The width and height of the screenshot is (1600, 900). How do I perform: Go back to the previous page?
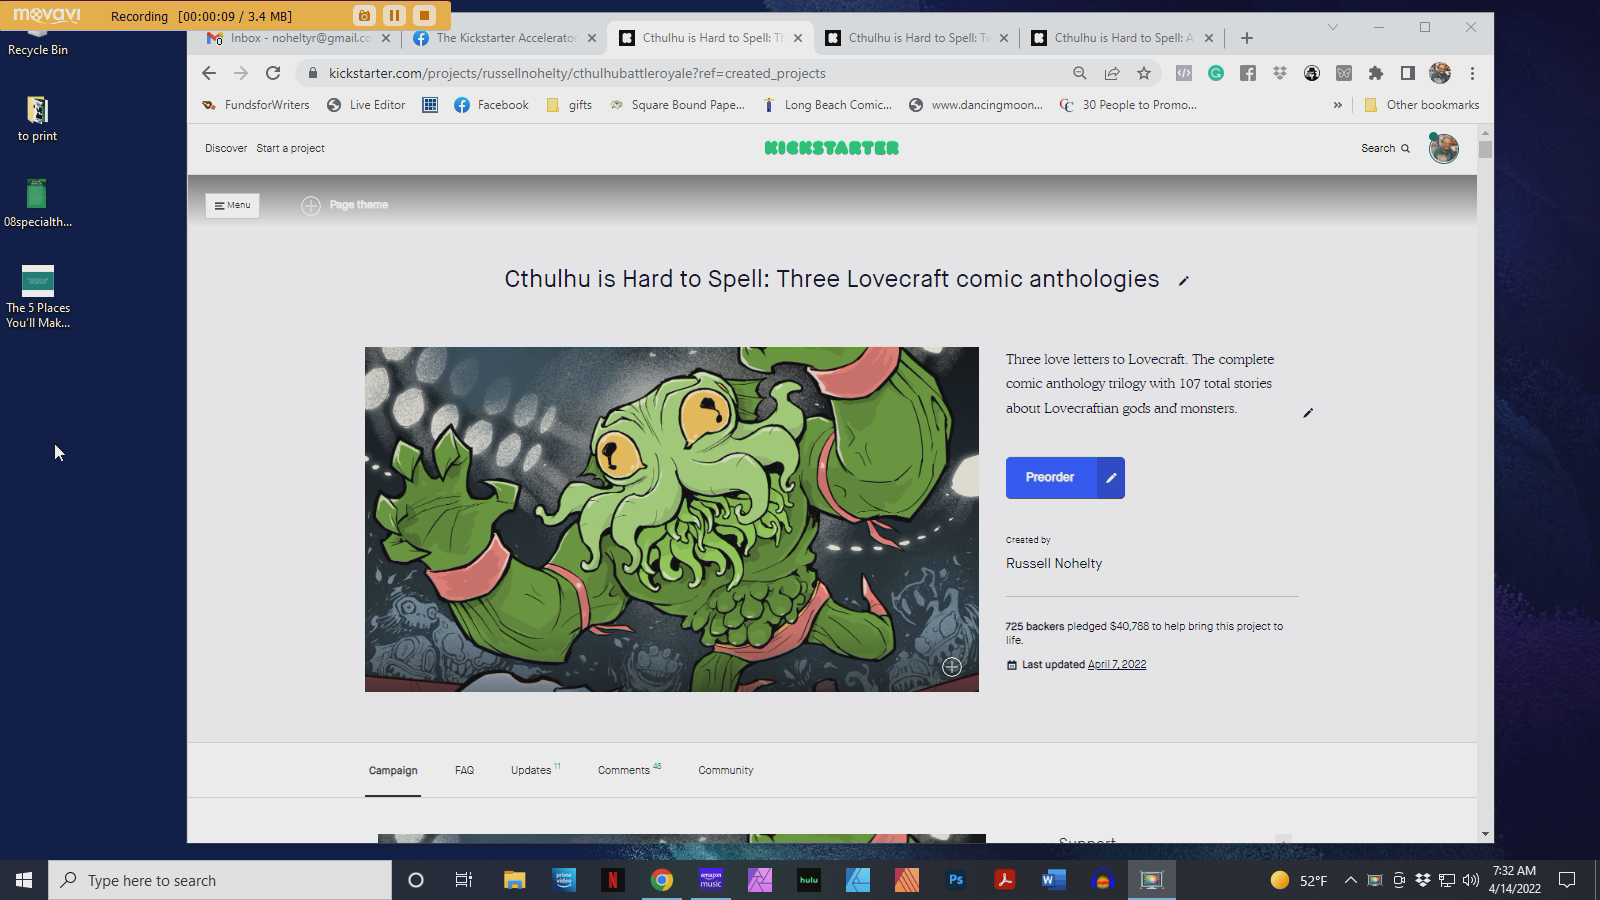(x=208, y=73)
